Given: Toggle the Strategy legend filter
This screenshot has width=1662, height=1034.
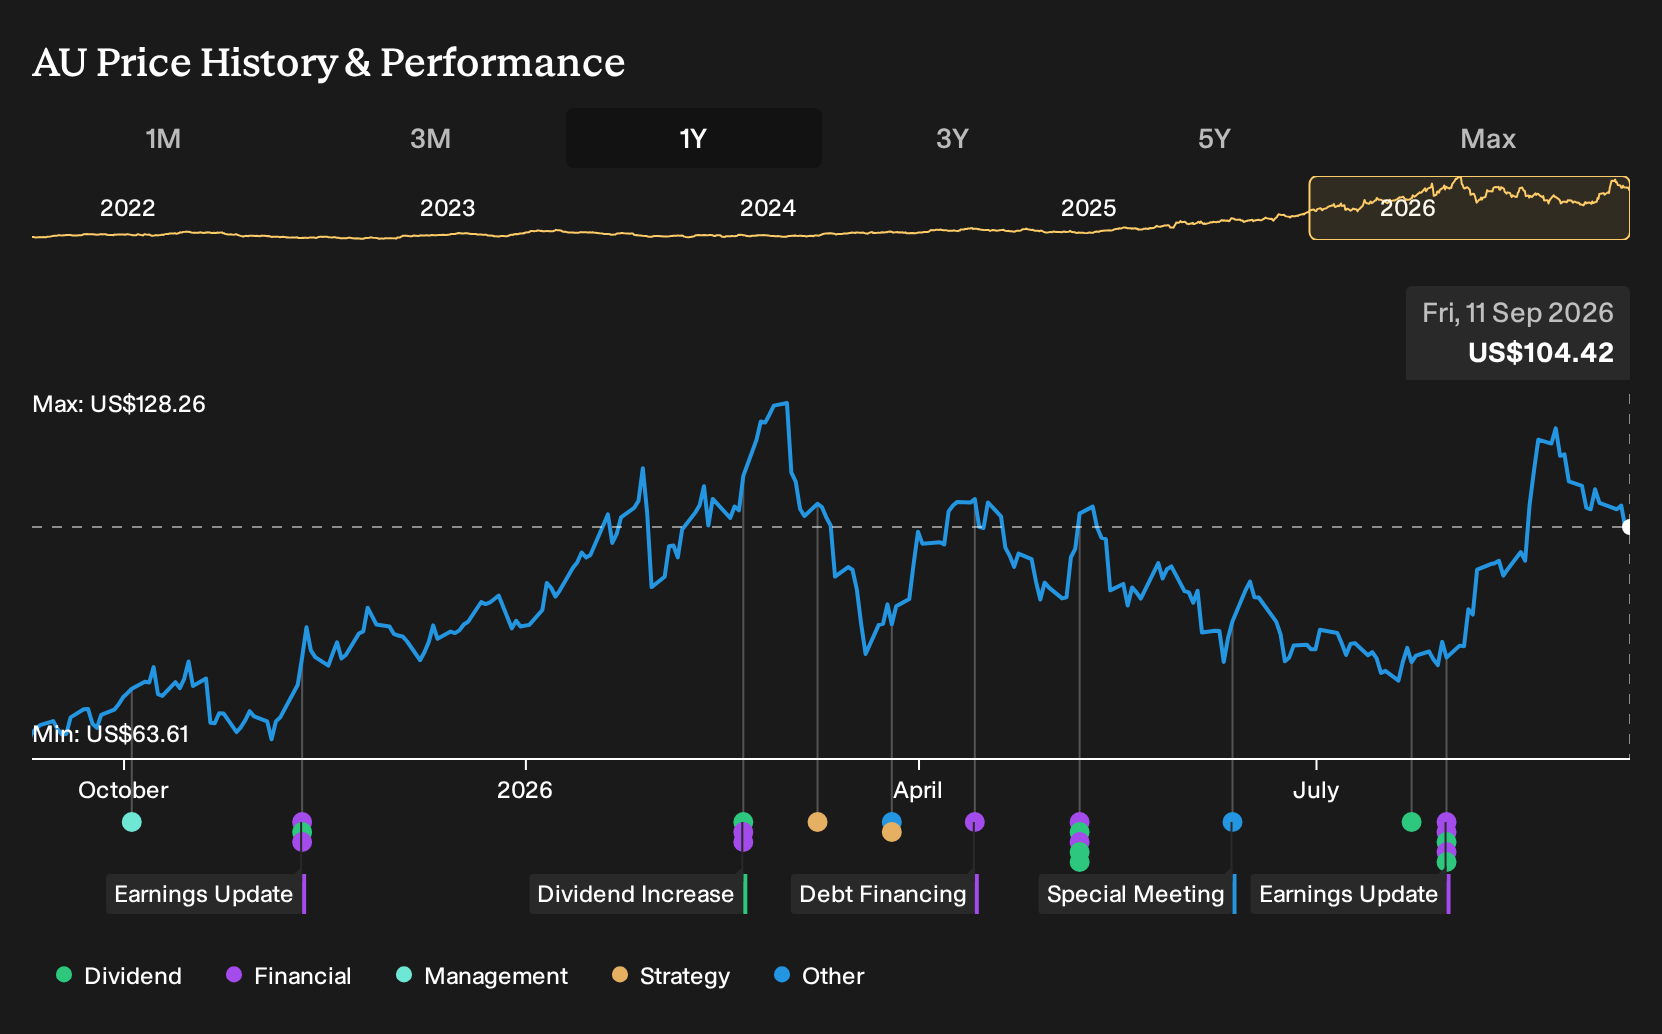Looking at the screenshot, I should point(671,976).
